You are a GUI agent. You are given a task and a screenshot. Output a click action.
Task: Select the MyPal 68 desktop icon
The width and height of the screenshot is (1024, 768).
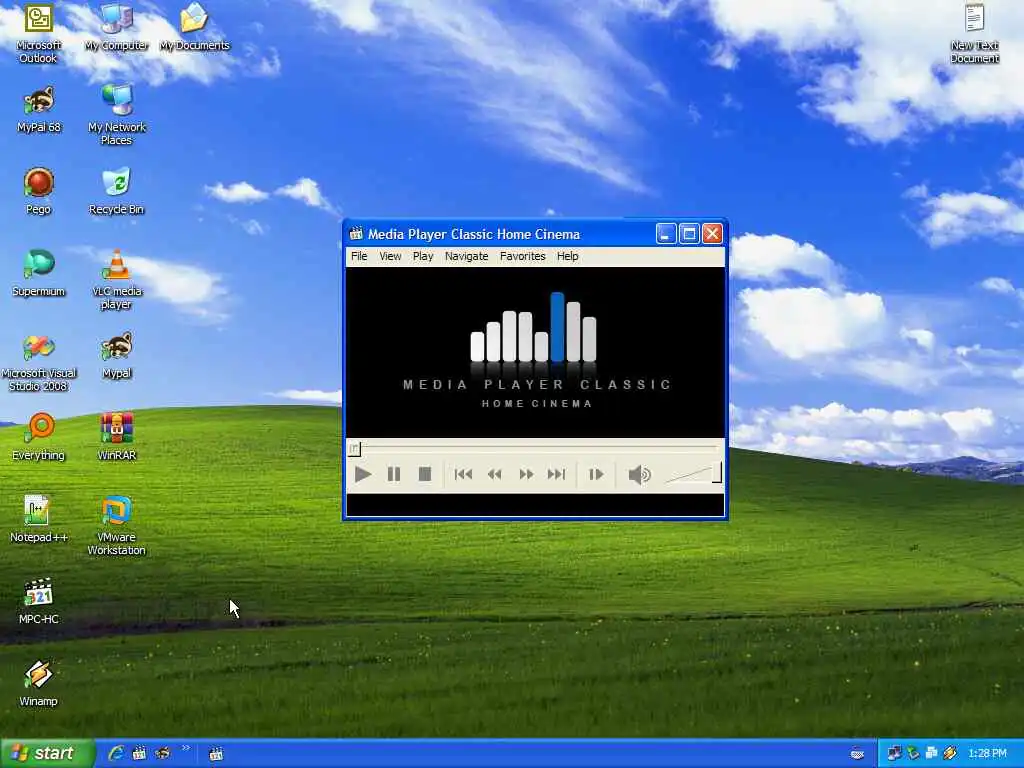[39, 109]
